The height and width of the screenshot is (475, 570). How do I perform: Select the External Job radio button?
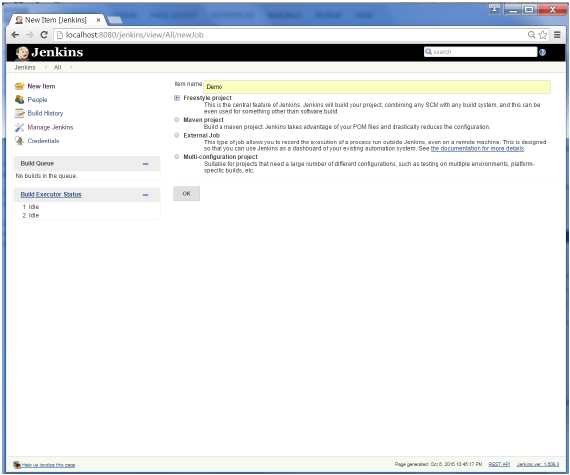177,135
